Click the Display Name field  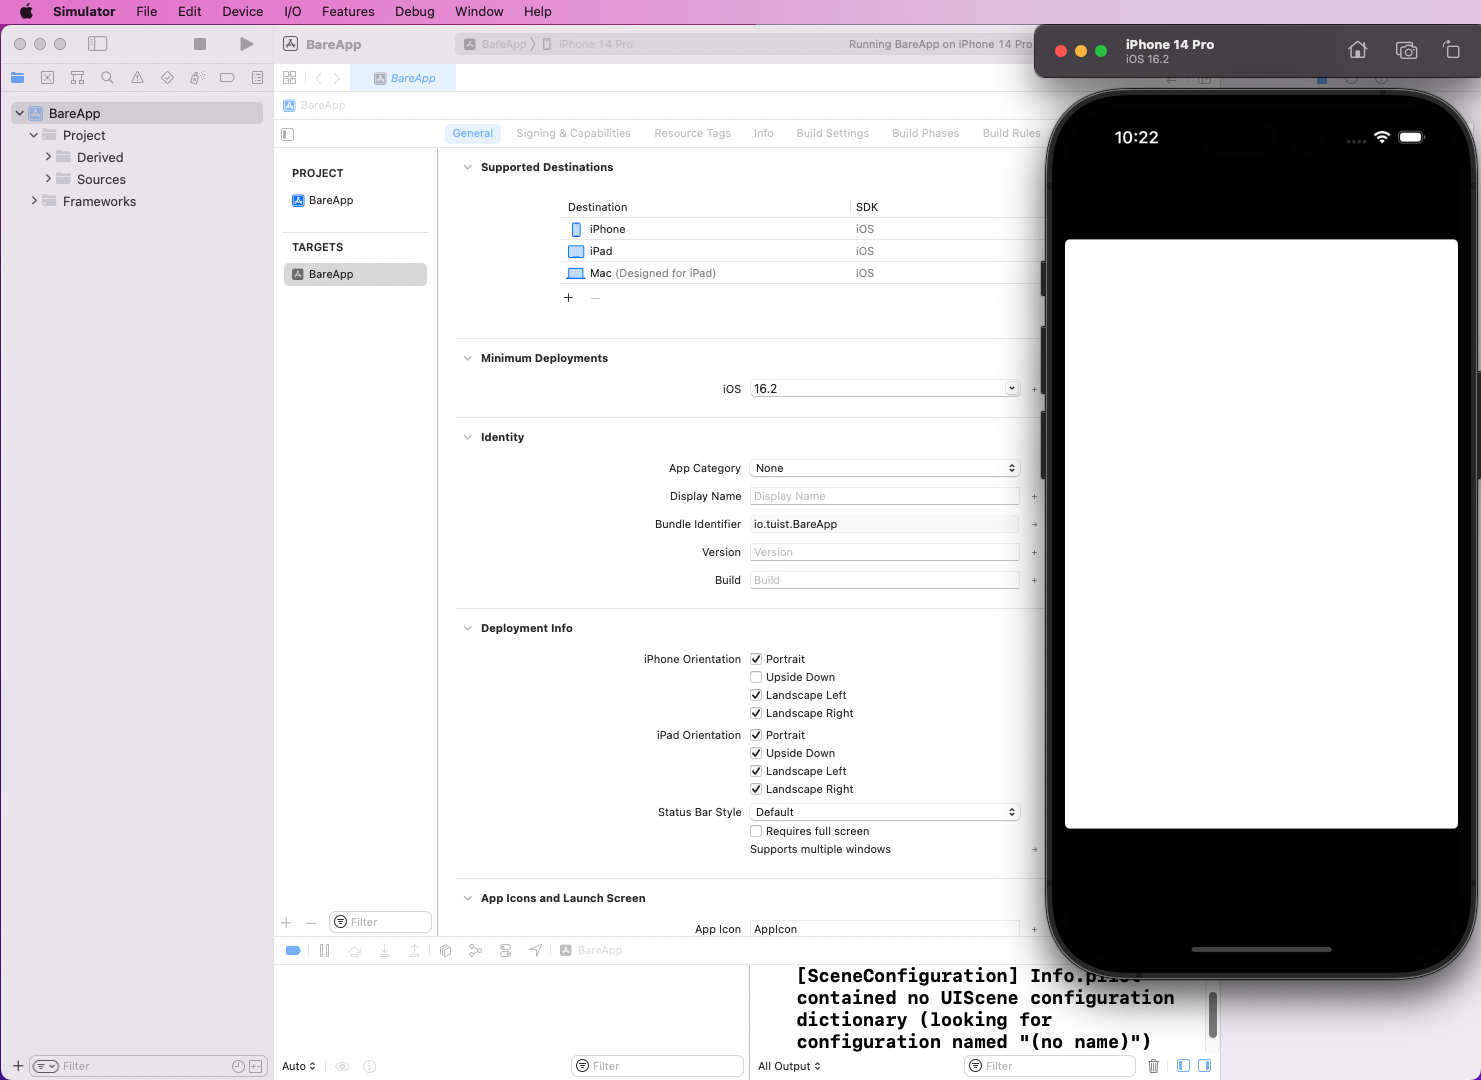coord(885,496)
